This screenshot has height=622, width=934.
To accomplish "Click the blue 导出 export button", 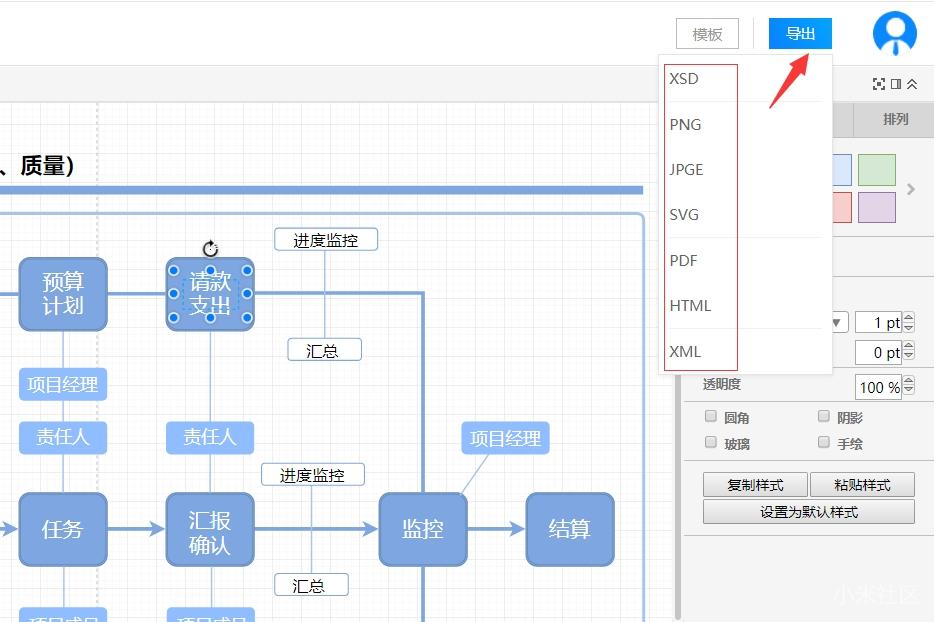I will (800, 33).
